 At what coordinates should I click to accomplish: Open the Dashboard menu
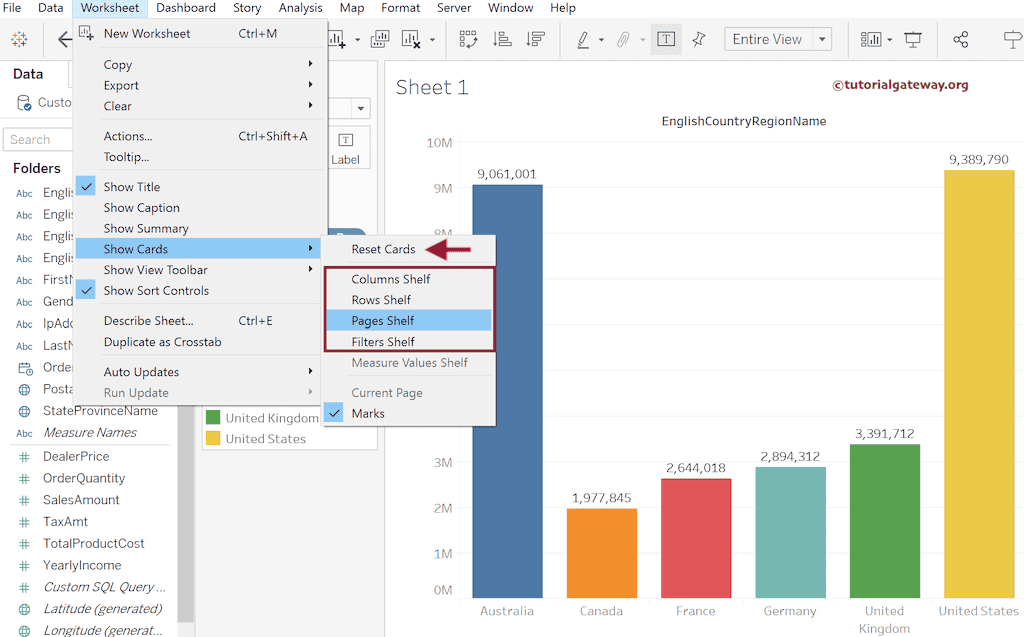pos(186,8)
